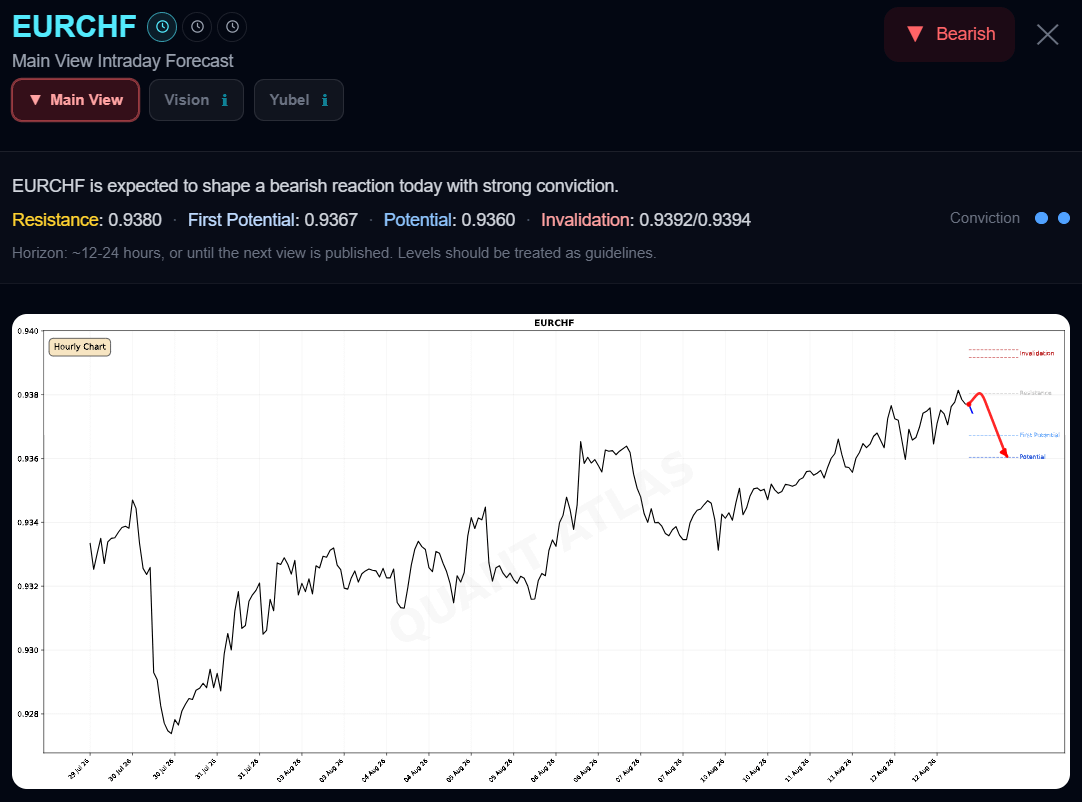Click the 0.940 y-axis value

(x=28, y=331)
